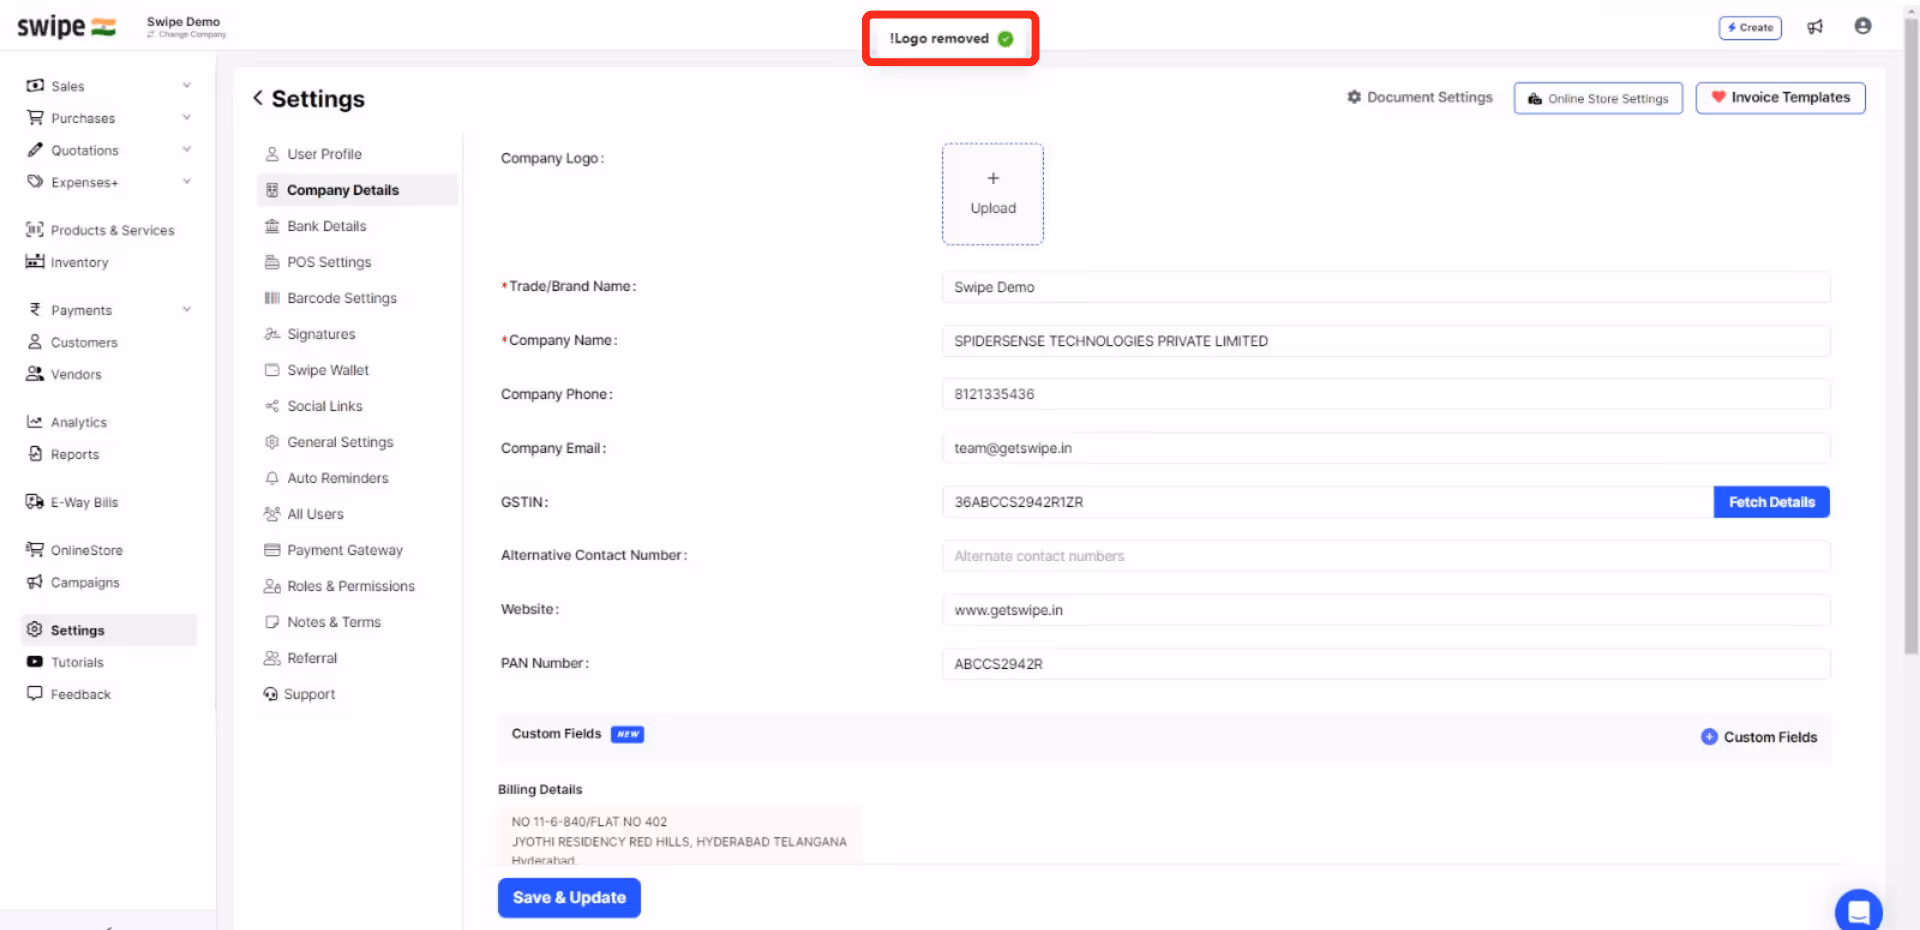
Task: Click the Create button in header
Action: coord(1750,27)
